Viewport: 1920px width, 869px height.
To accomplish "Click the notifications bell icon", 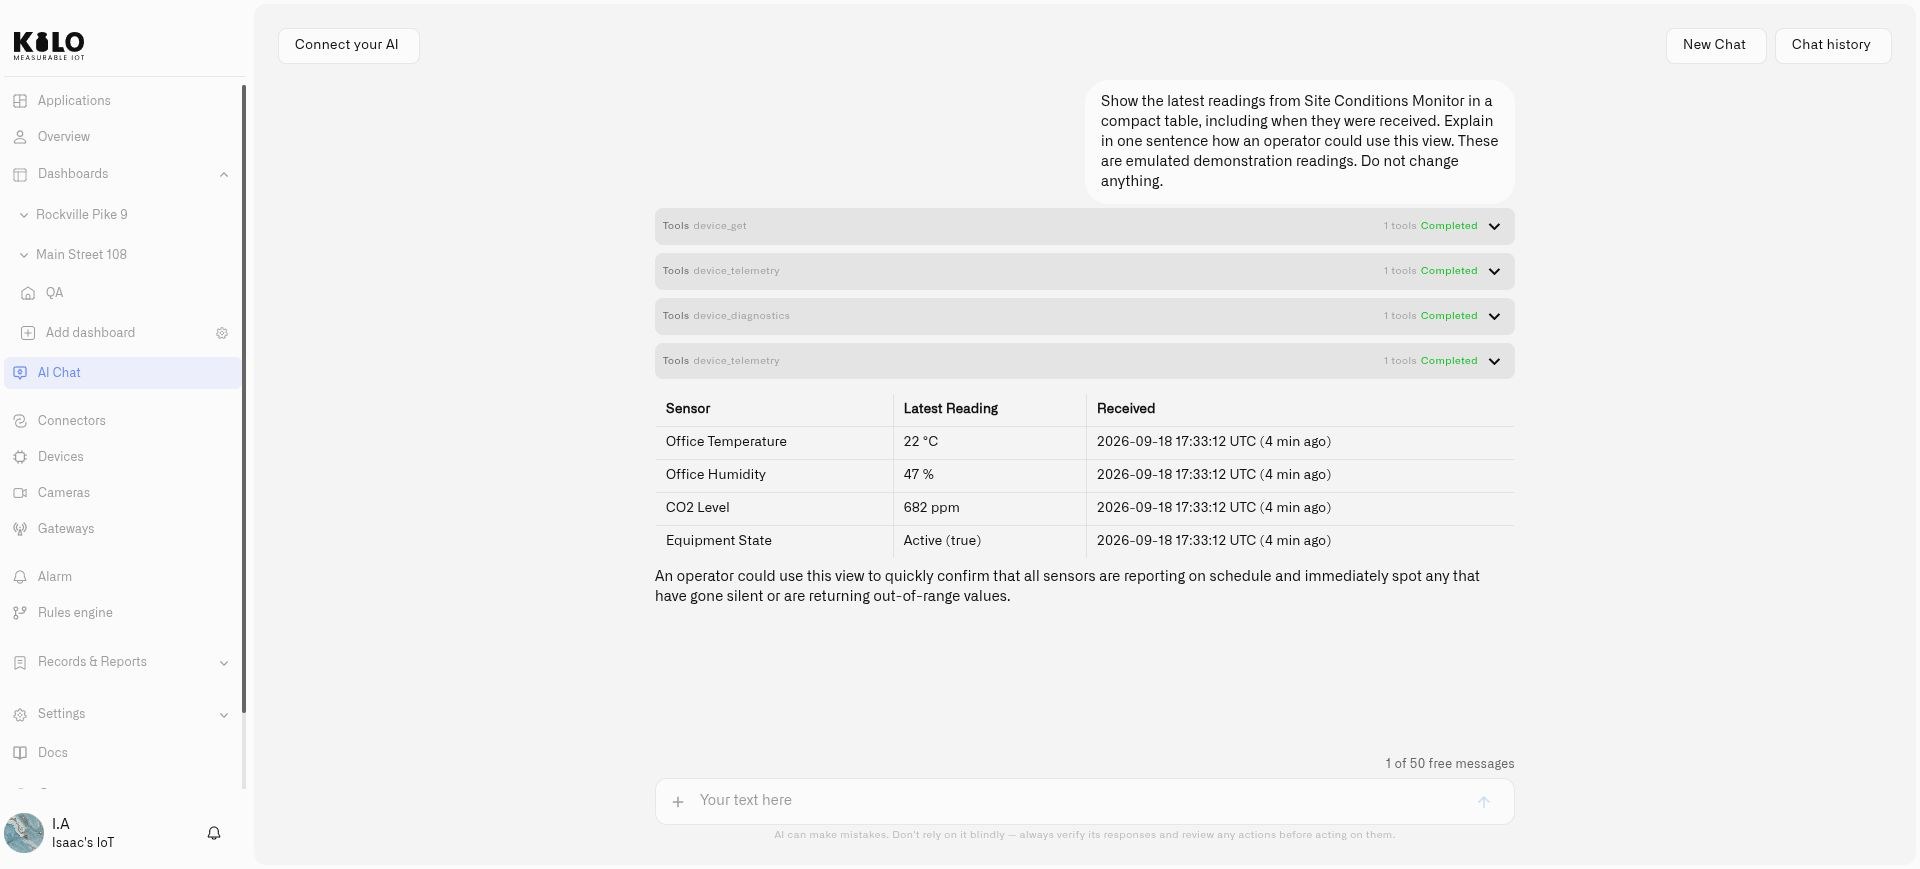I will pos(214,833).
